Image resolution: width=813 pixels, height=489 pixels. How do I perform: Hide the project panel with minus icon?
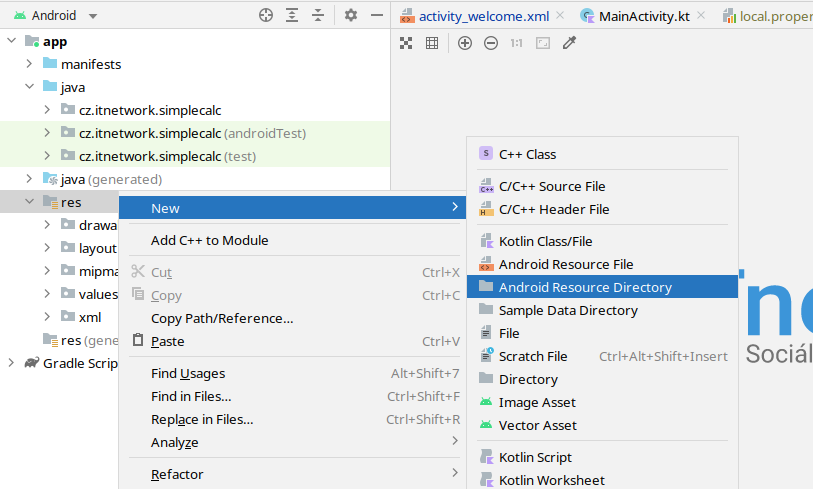pyautogui.click(x=376, y=15)
